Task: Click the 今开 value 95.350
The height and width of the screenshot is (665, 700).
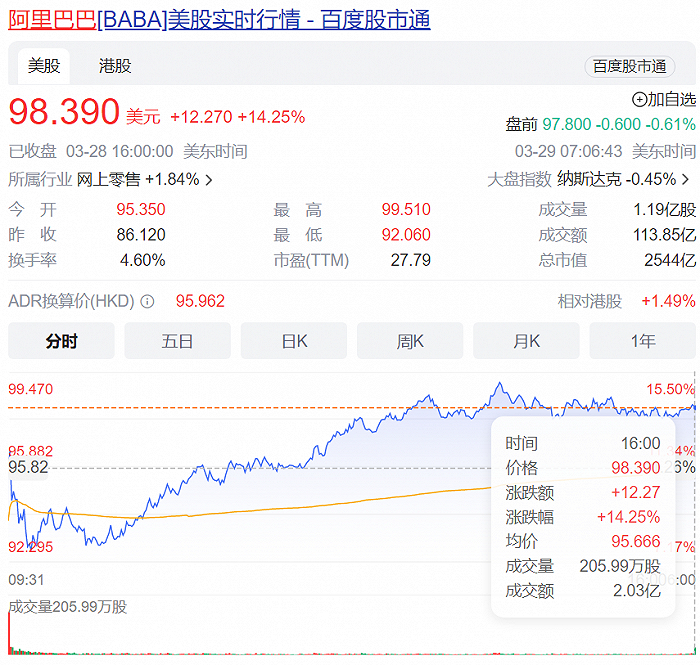Action: pyautogui.click(x=141, y=209)
